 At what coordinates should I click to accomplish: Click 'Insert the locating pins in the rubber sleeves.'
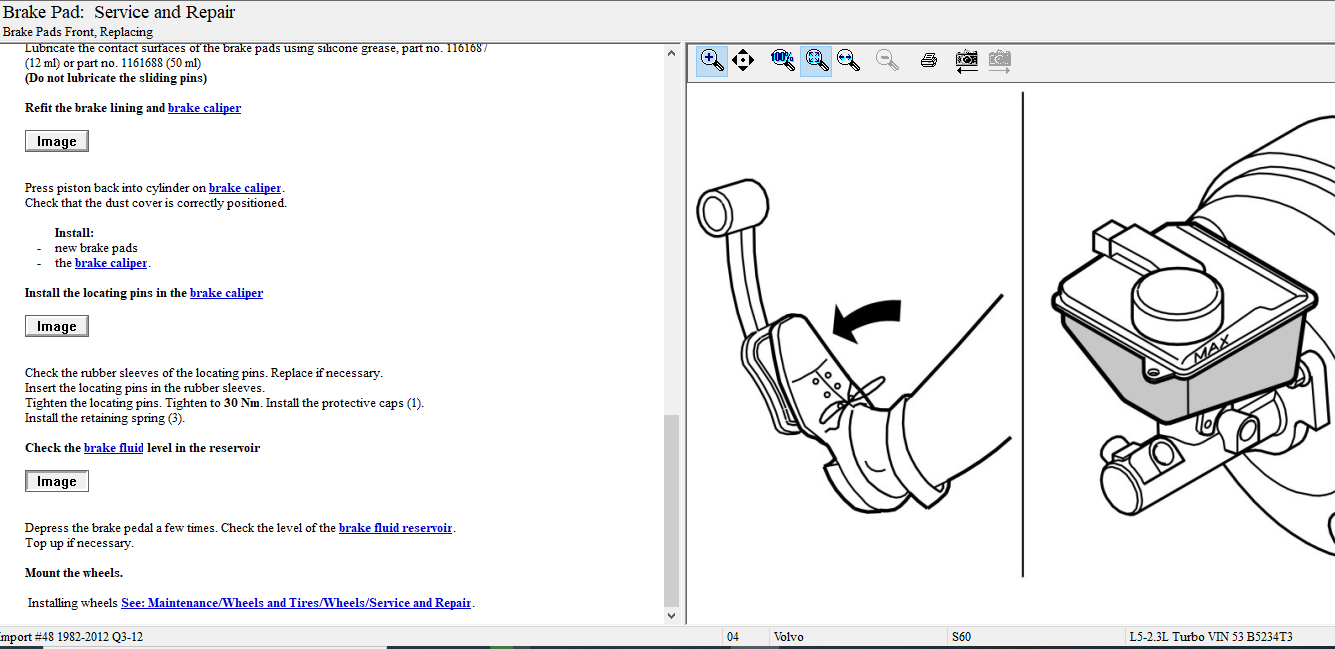pyautogui.click(x=145, y=388)
